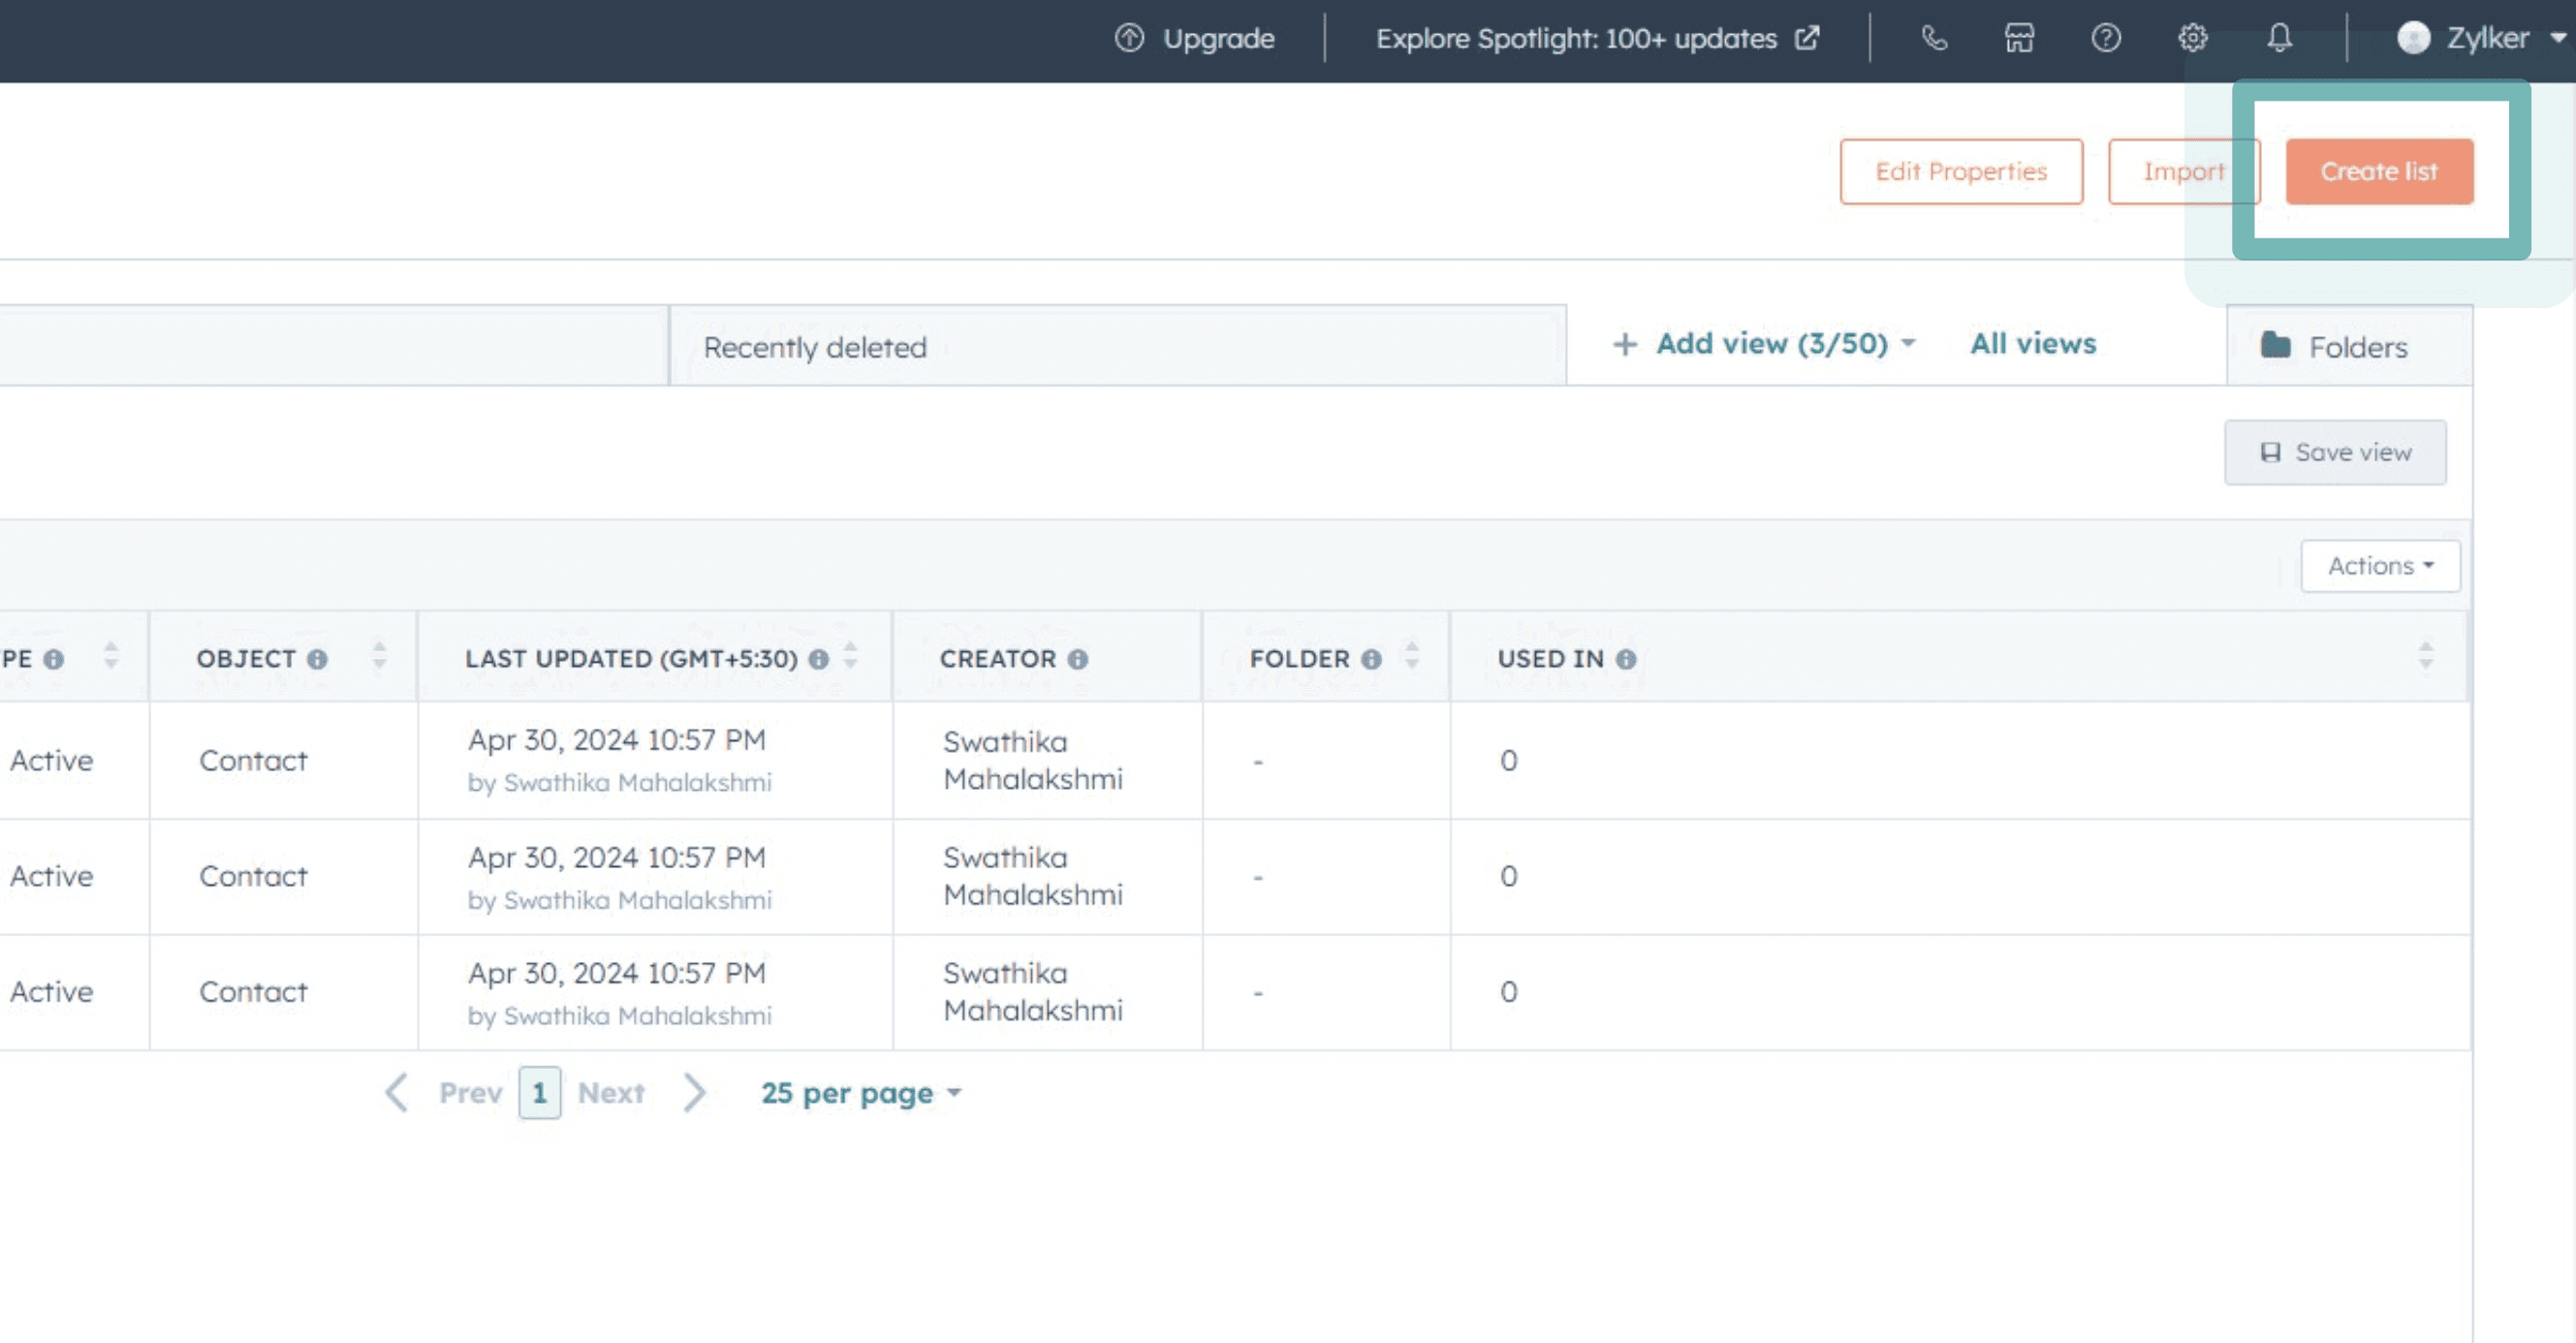Viewport: 2576px width, 1343px height.
Task: Open the Actions dropdown
Action: [x=2379, y=566]
